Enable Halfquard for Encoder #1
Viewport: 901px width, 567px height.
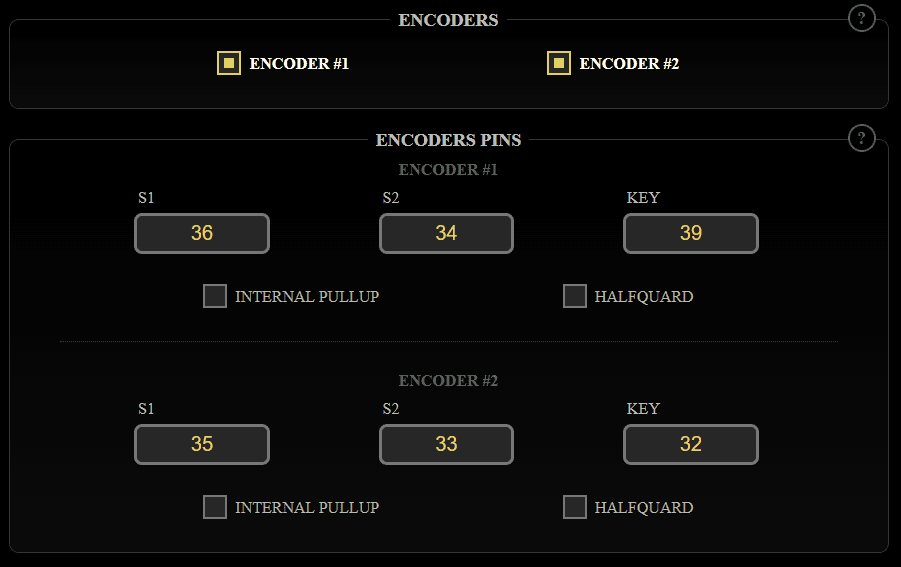(x=575, y=296)
